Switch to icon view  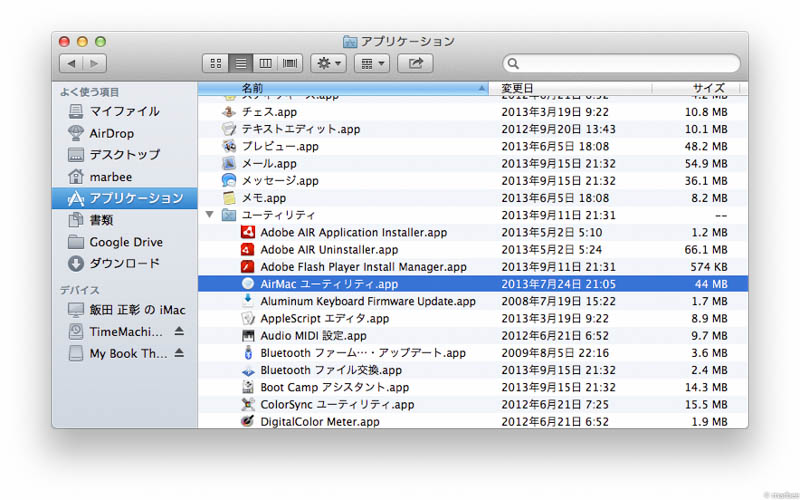216,63
